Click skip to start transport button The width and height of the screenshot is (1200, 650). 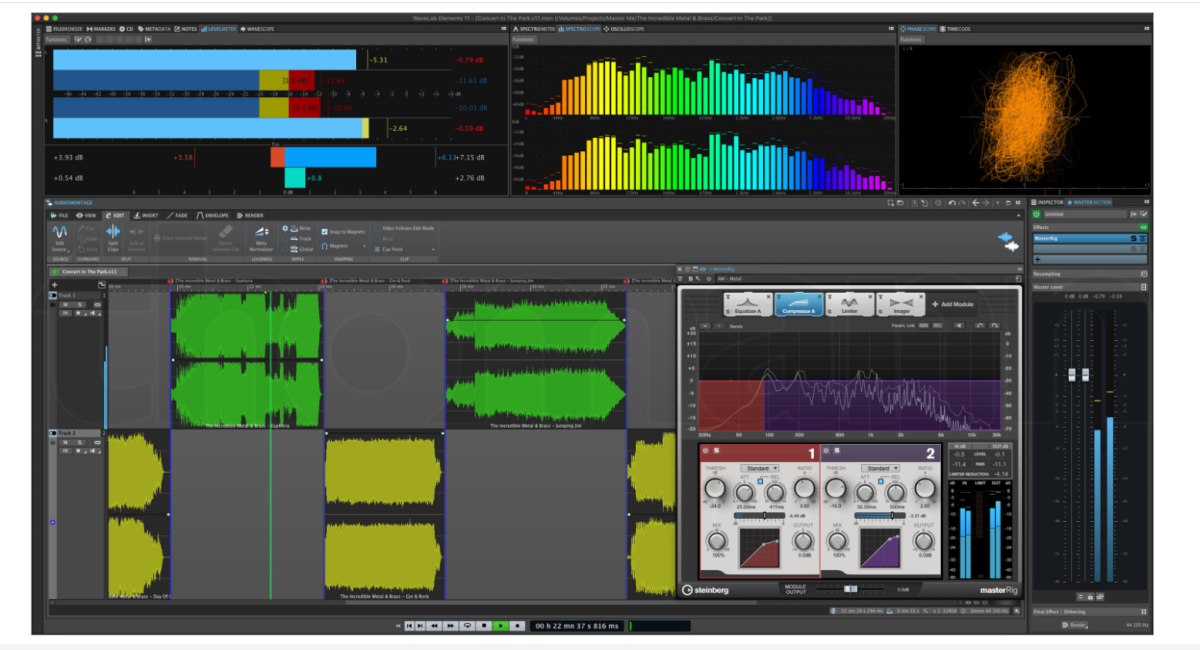410,625
